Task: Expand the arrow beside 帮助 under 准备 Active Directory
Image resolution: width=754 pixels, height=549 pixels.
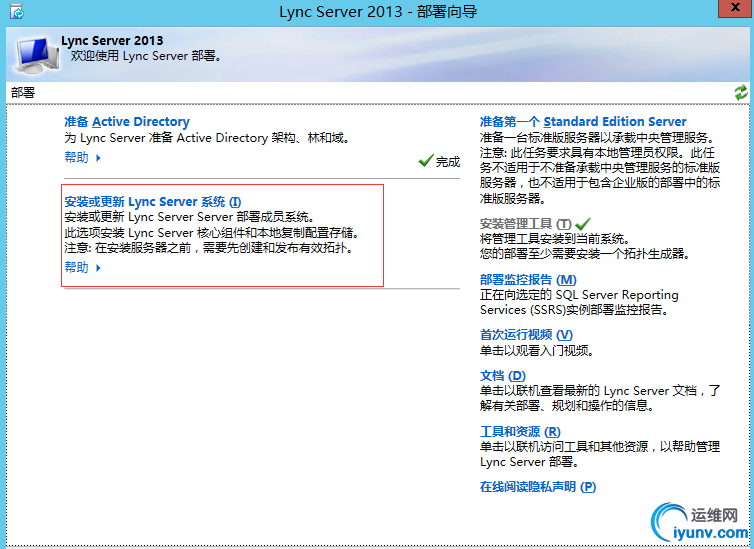Action: tap(99, 158)
